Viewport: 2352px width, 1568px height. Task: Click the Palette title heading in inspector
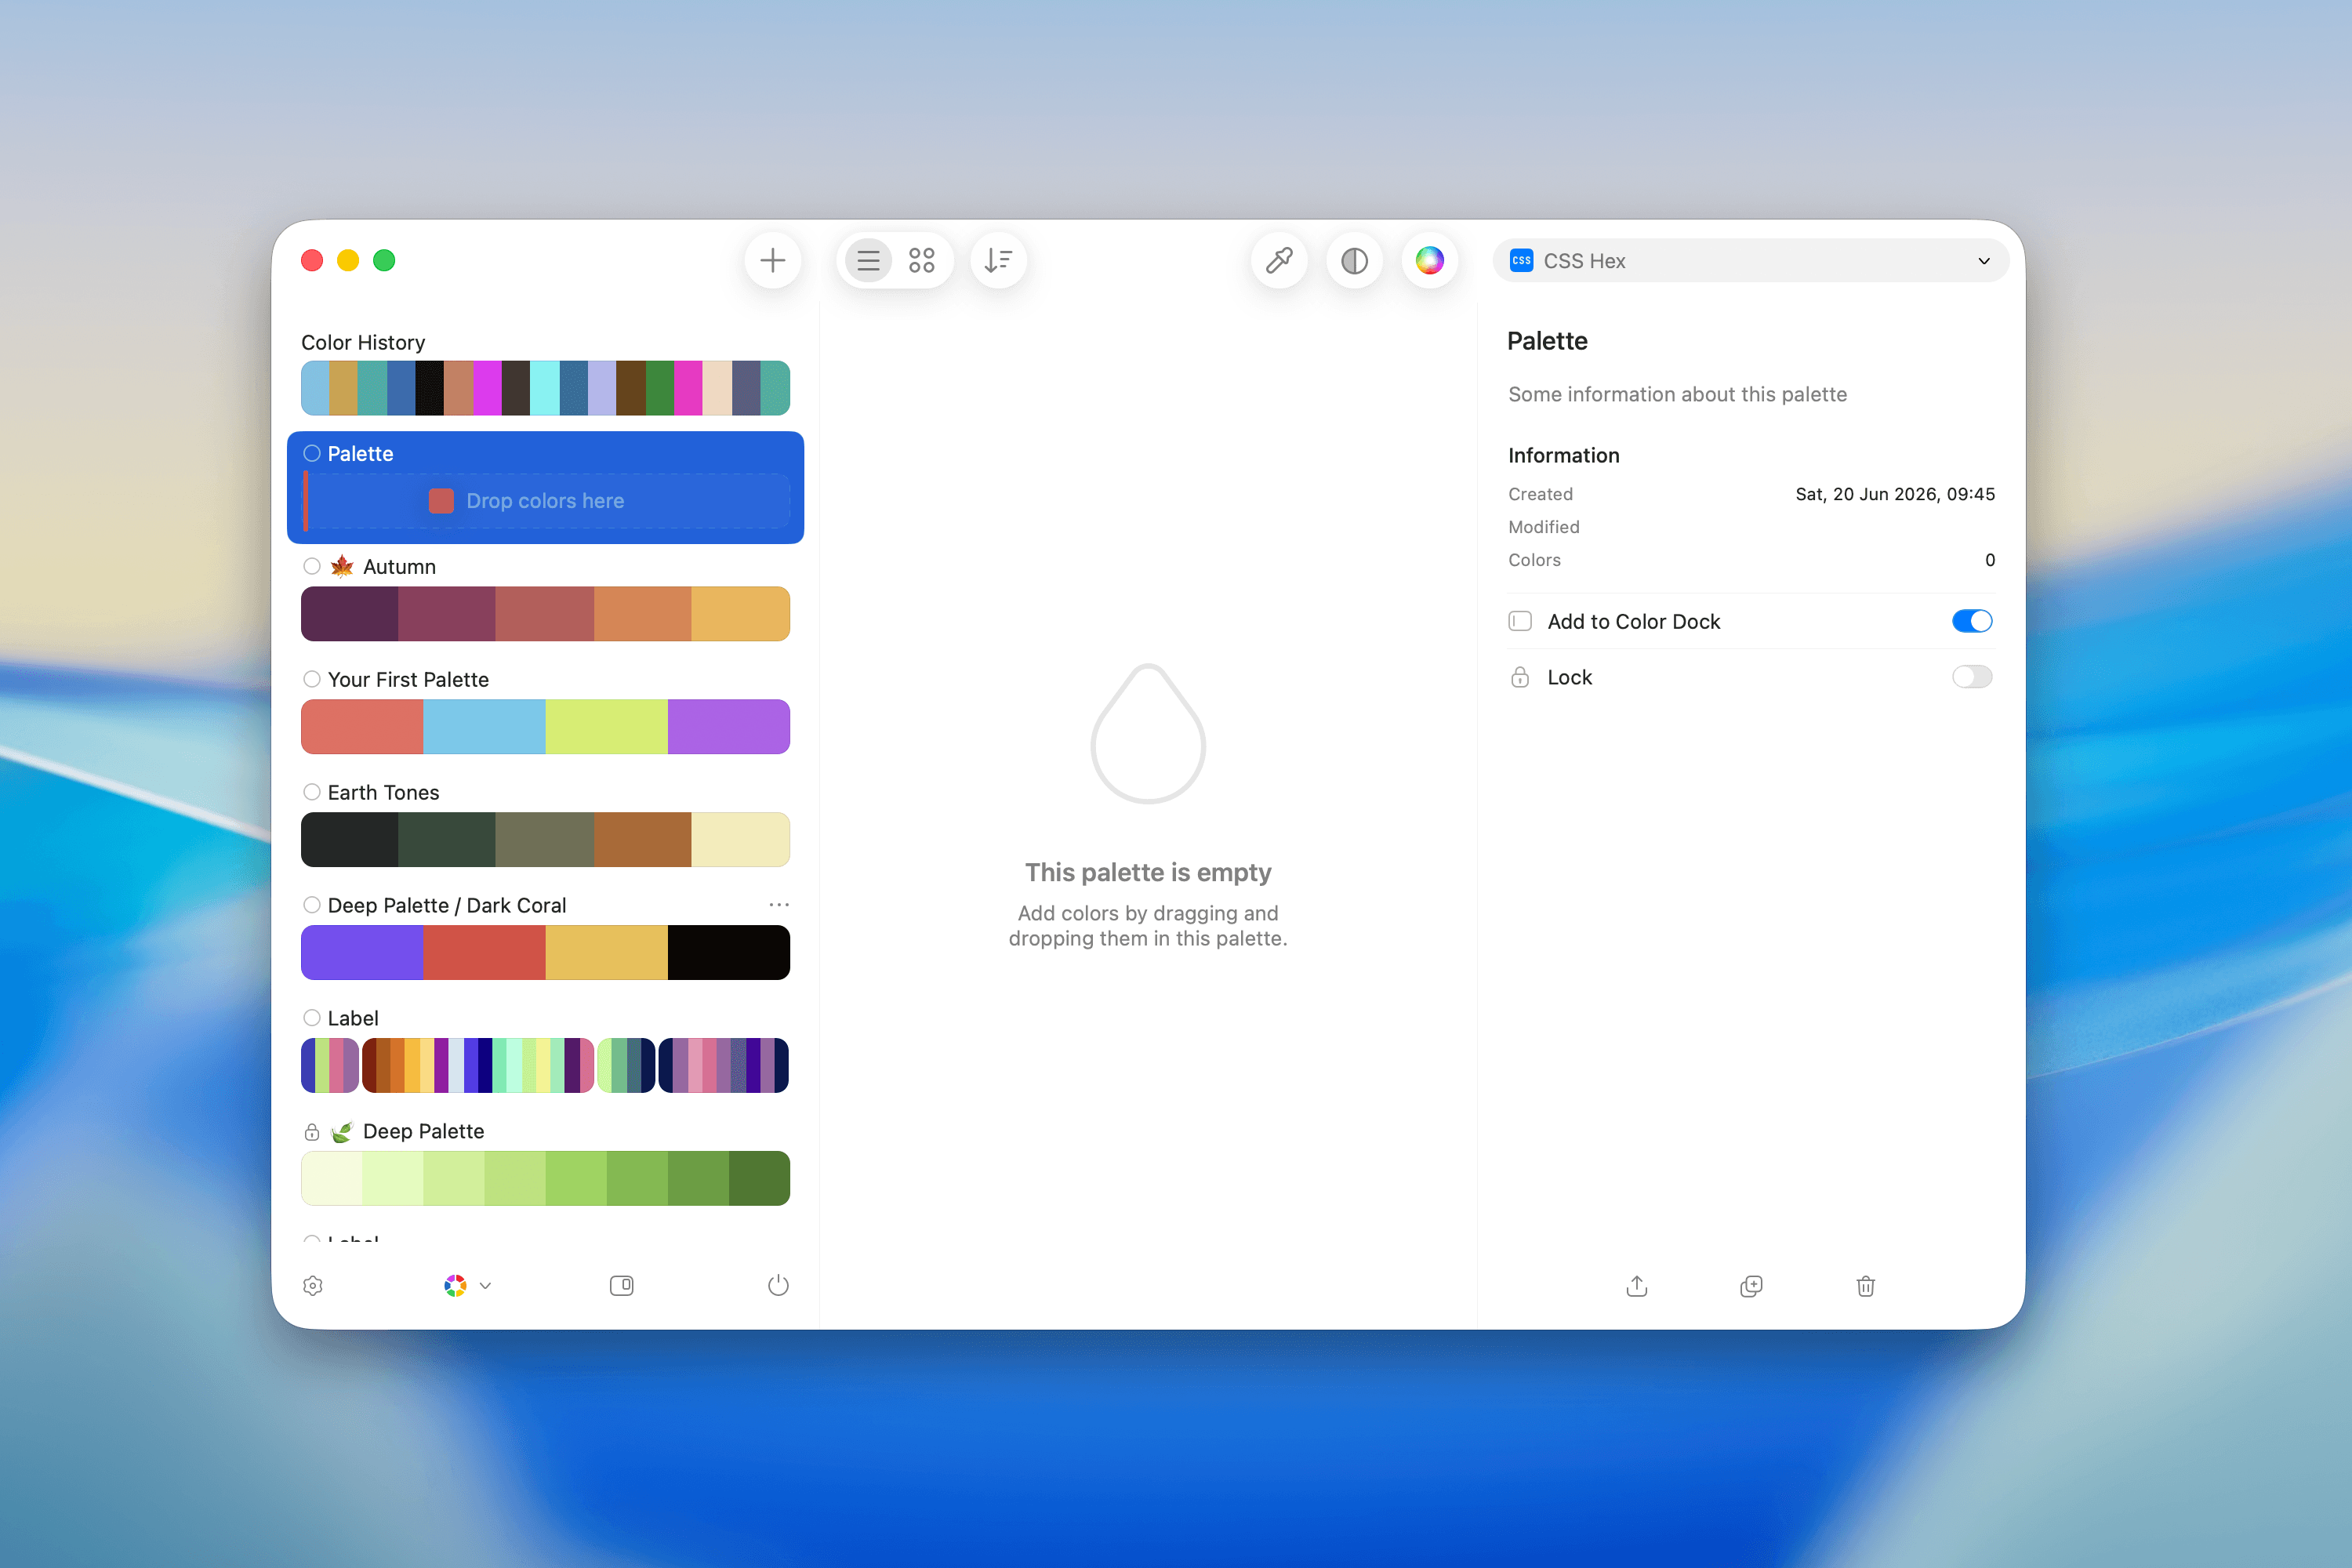(1547, 341)
